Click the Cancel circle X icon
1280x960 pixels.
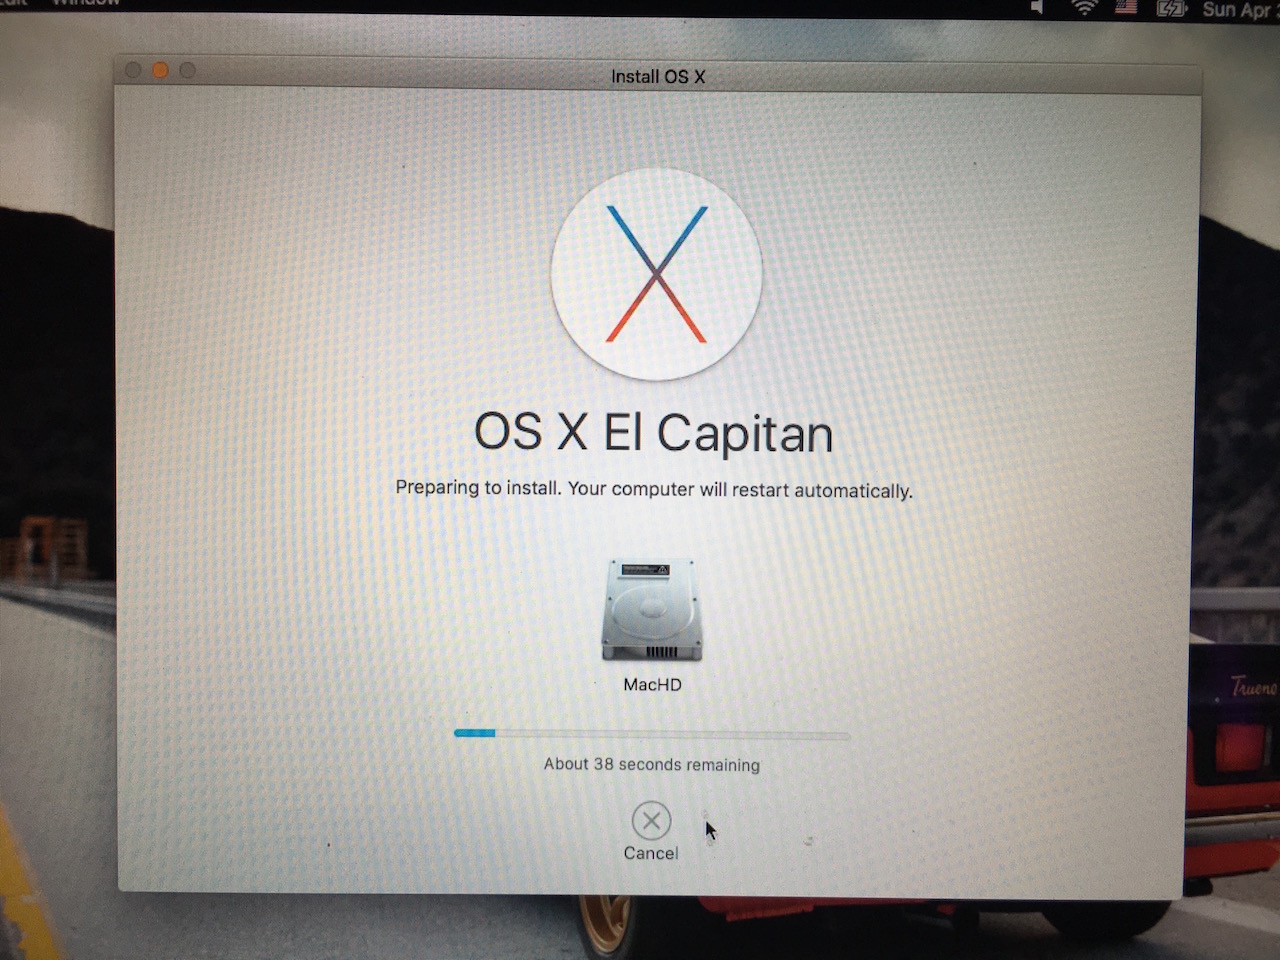tap(651, 821)
